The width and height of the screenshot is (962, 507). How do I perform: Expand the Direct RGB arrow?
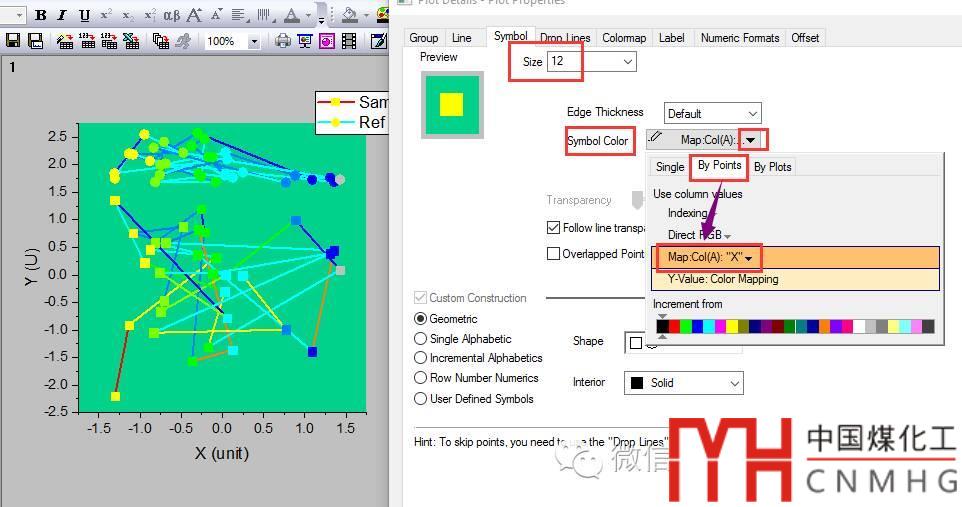(728, 236)
